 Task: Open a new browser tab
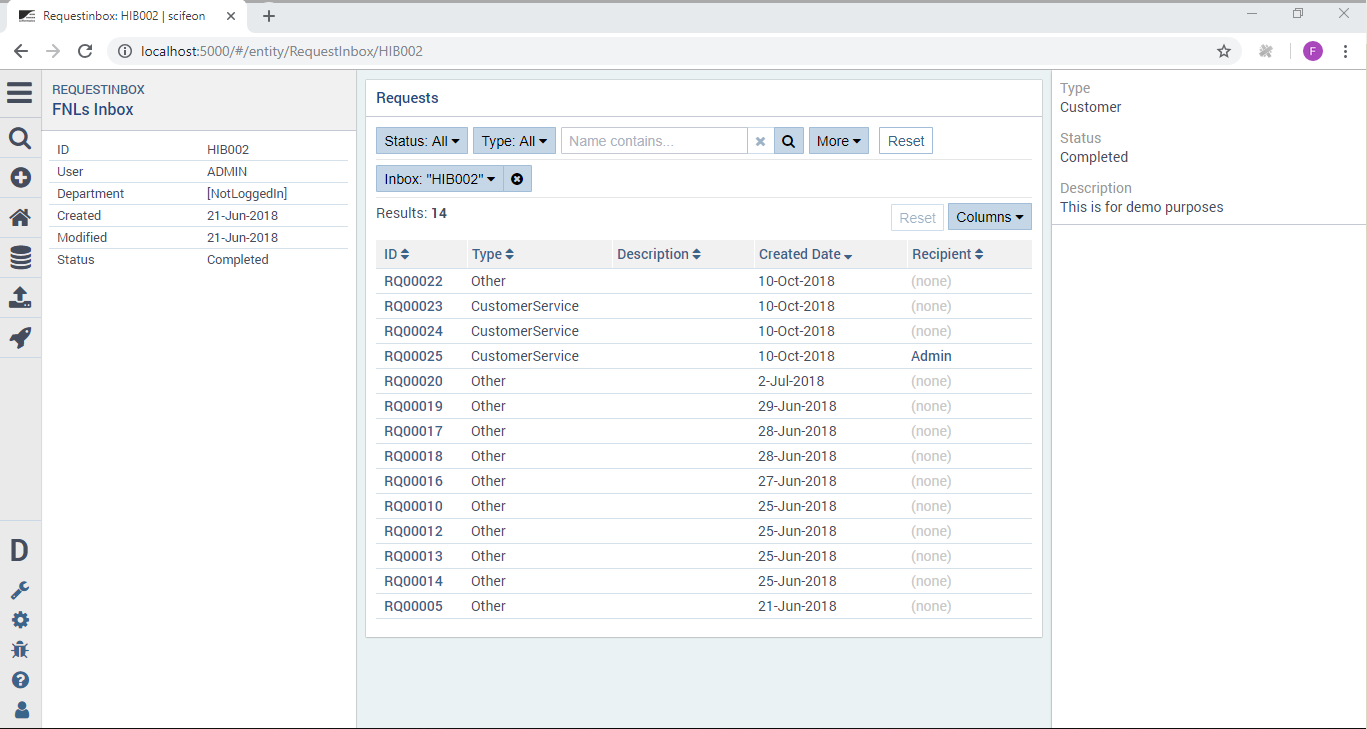tap(269, 16)
